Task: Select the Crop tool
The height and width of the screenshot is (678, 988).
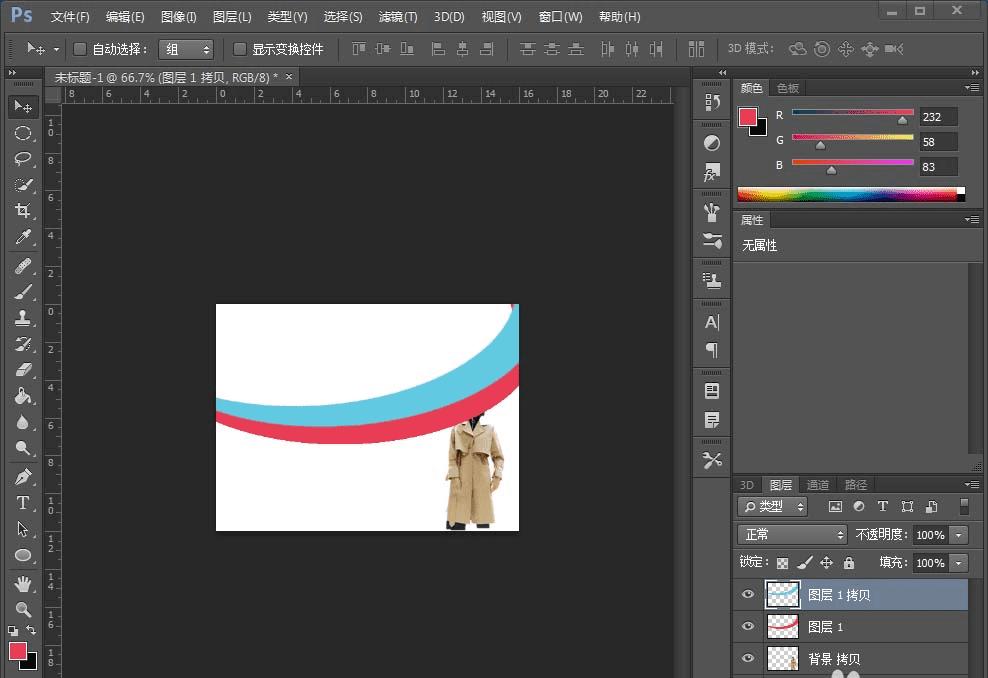Action: point(23,211)
